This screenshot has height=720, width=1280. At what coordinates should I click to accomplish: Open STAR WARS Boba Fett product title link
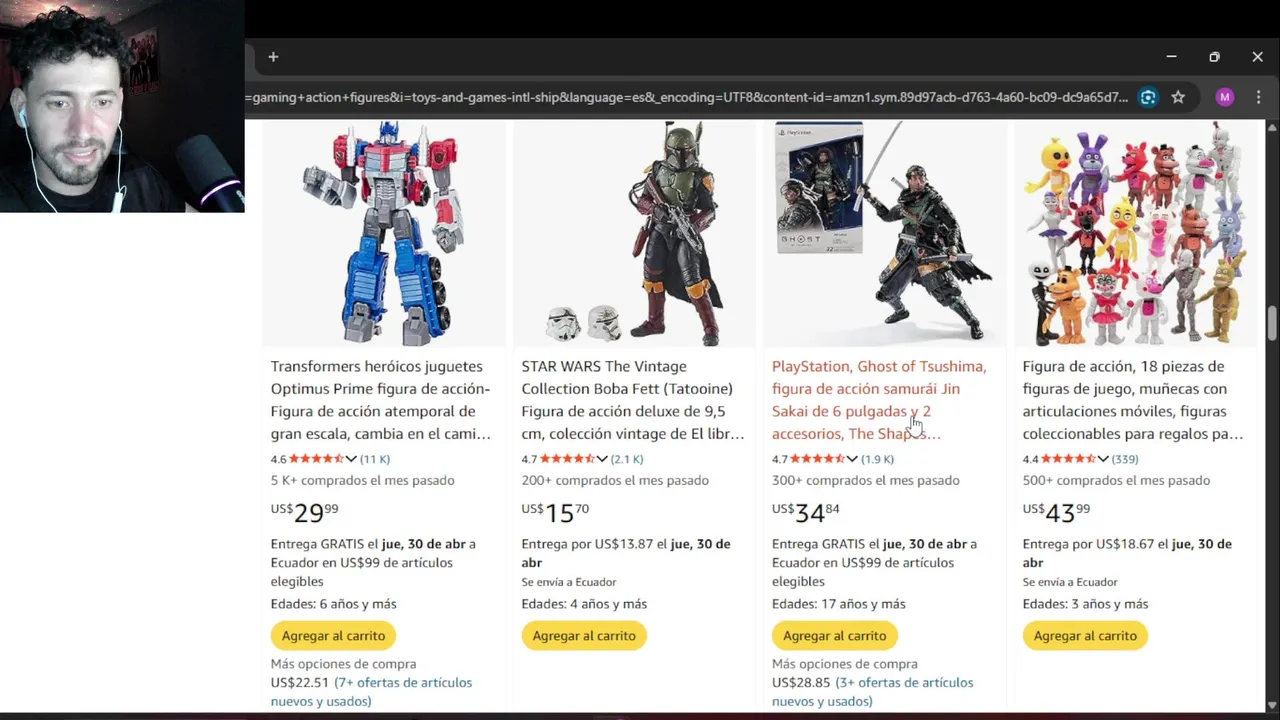pyautogui.click(x=632, y=400)
